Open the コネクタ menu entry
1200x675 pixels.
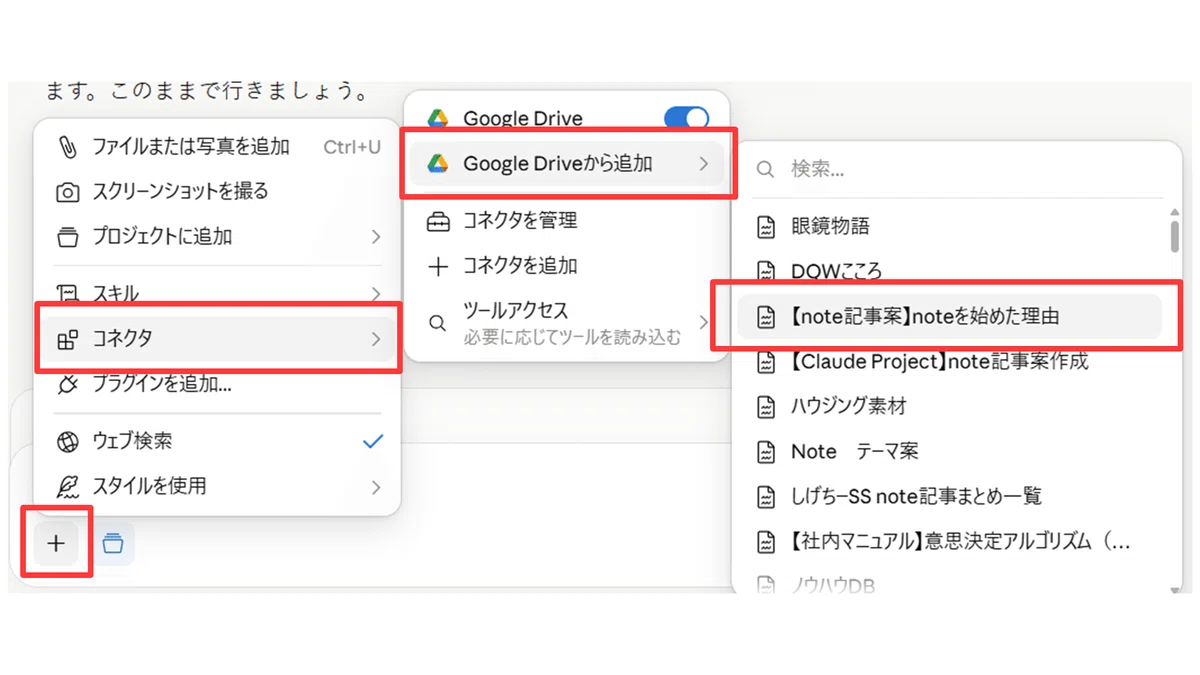[218, 339]
